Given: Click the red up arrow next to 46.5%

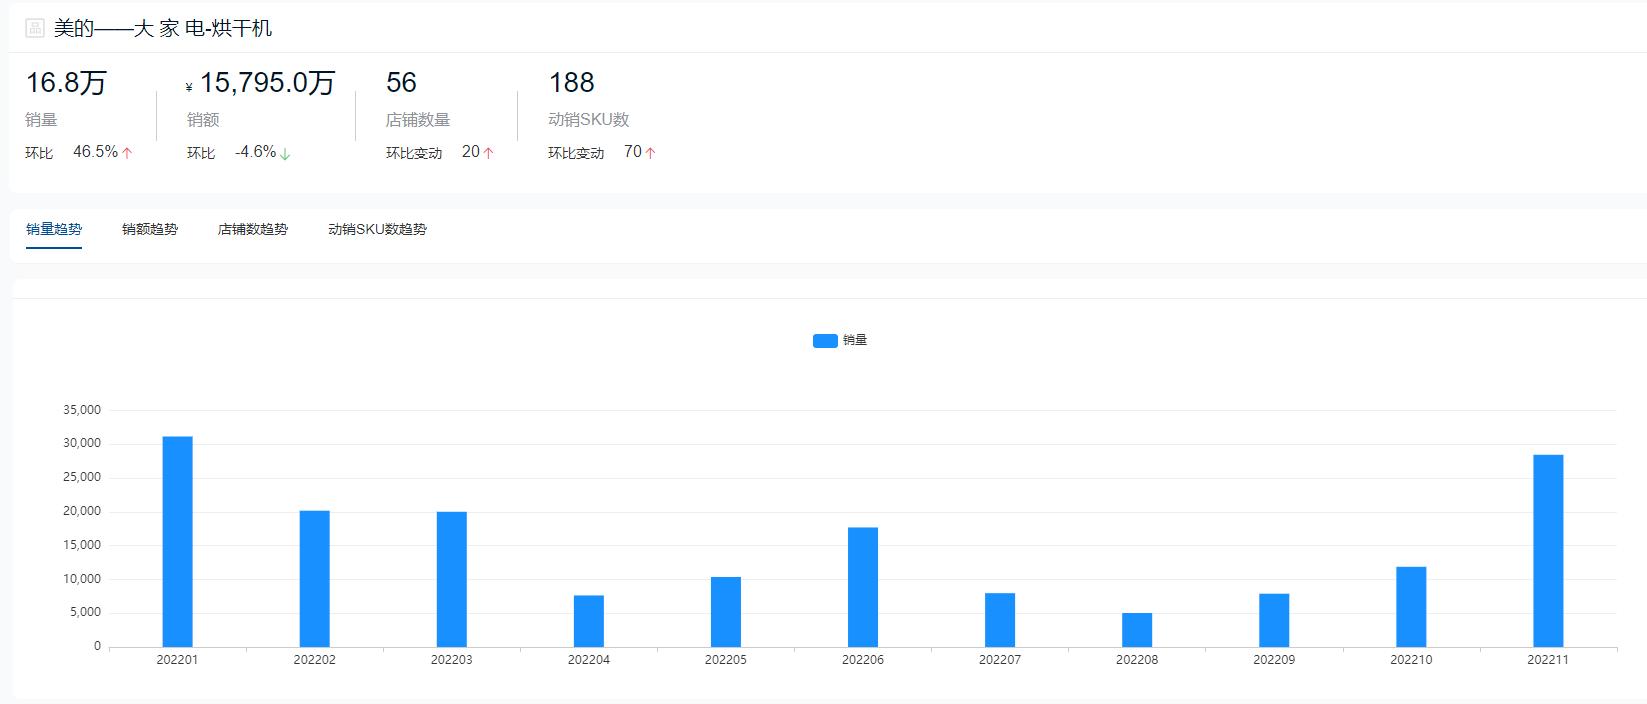Looking at the screenshot, I should pyautogui.click(x=127, y=153).
